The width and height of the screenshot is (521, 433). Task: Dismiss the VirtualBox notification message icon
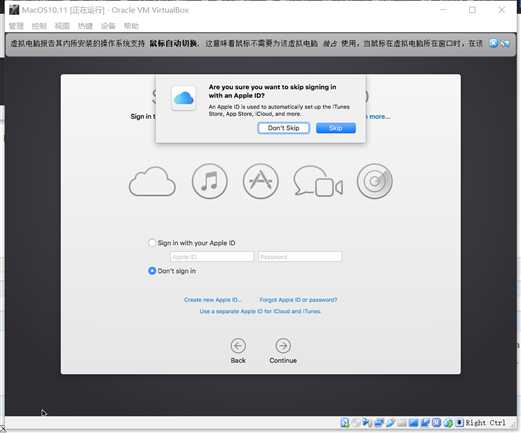(x=493, y=43)
